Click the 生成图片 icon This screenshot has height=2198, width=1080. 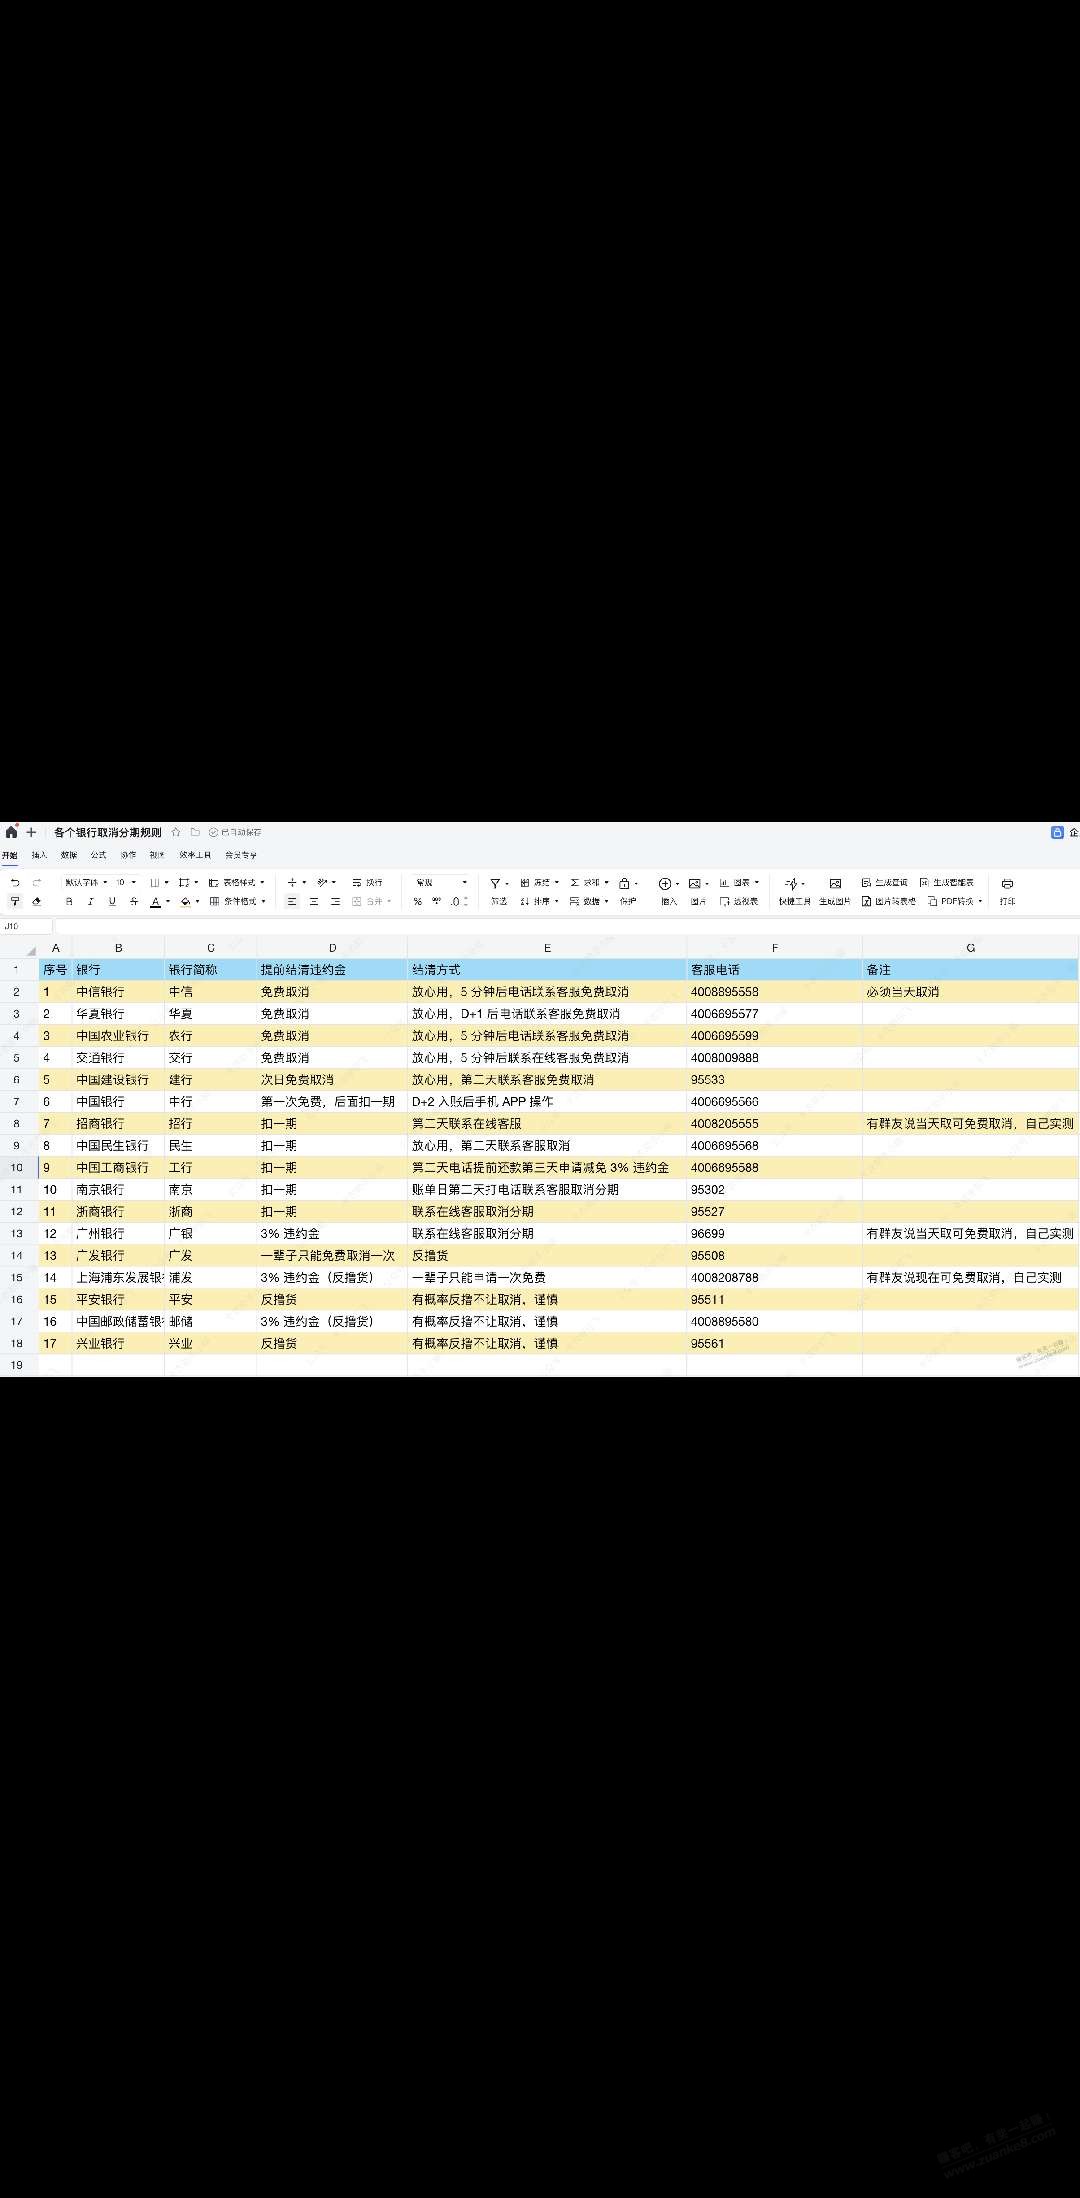[835, 883]
